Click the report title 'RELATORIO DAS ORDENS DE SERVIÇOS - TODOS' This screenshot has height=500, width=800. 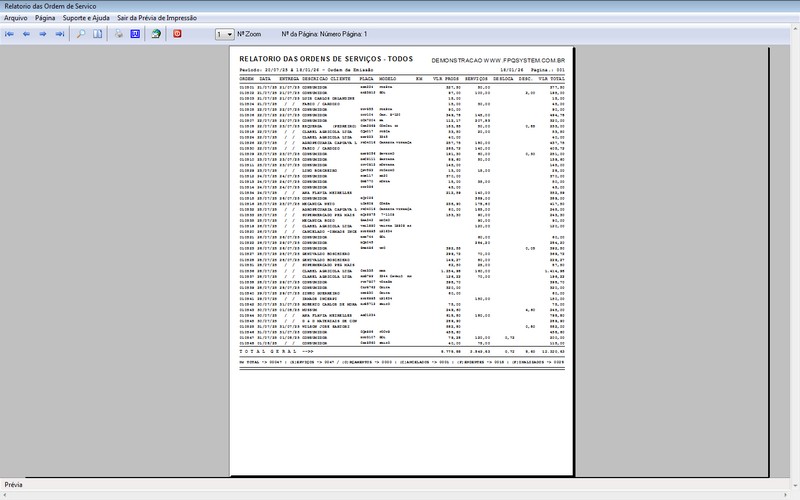point(326,59)
